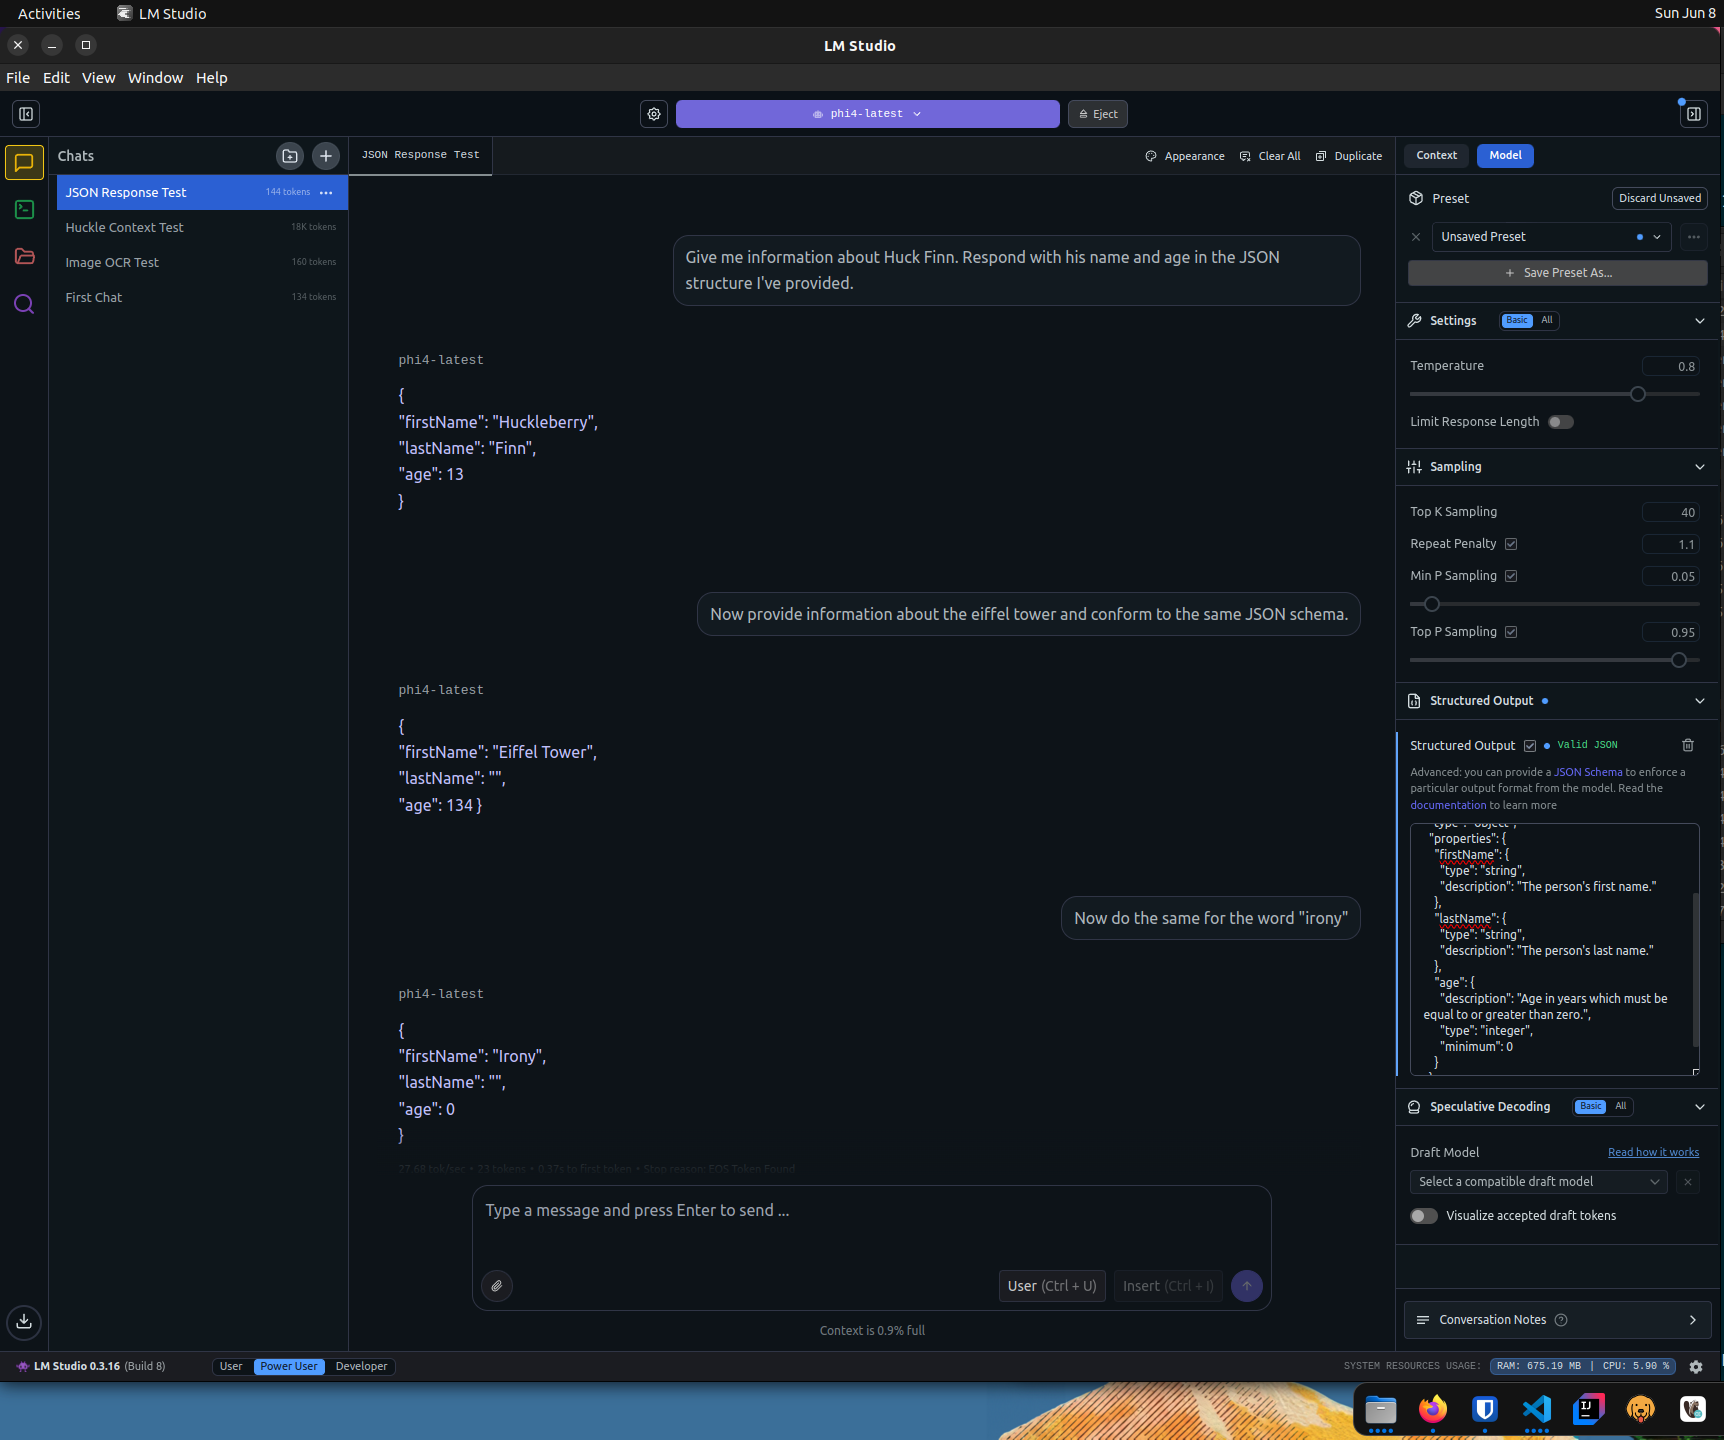Click the message input field
Image resolution: width=1724 pixels, height=1440 pixels.
tap(870, 1210)
